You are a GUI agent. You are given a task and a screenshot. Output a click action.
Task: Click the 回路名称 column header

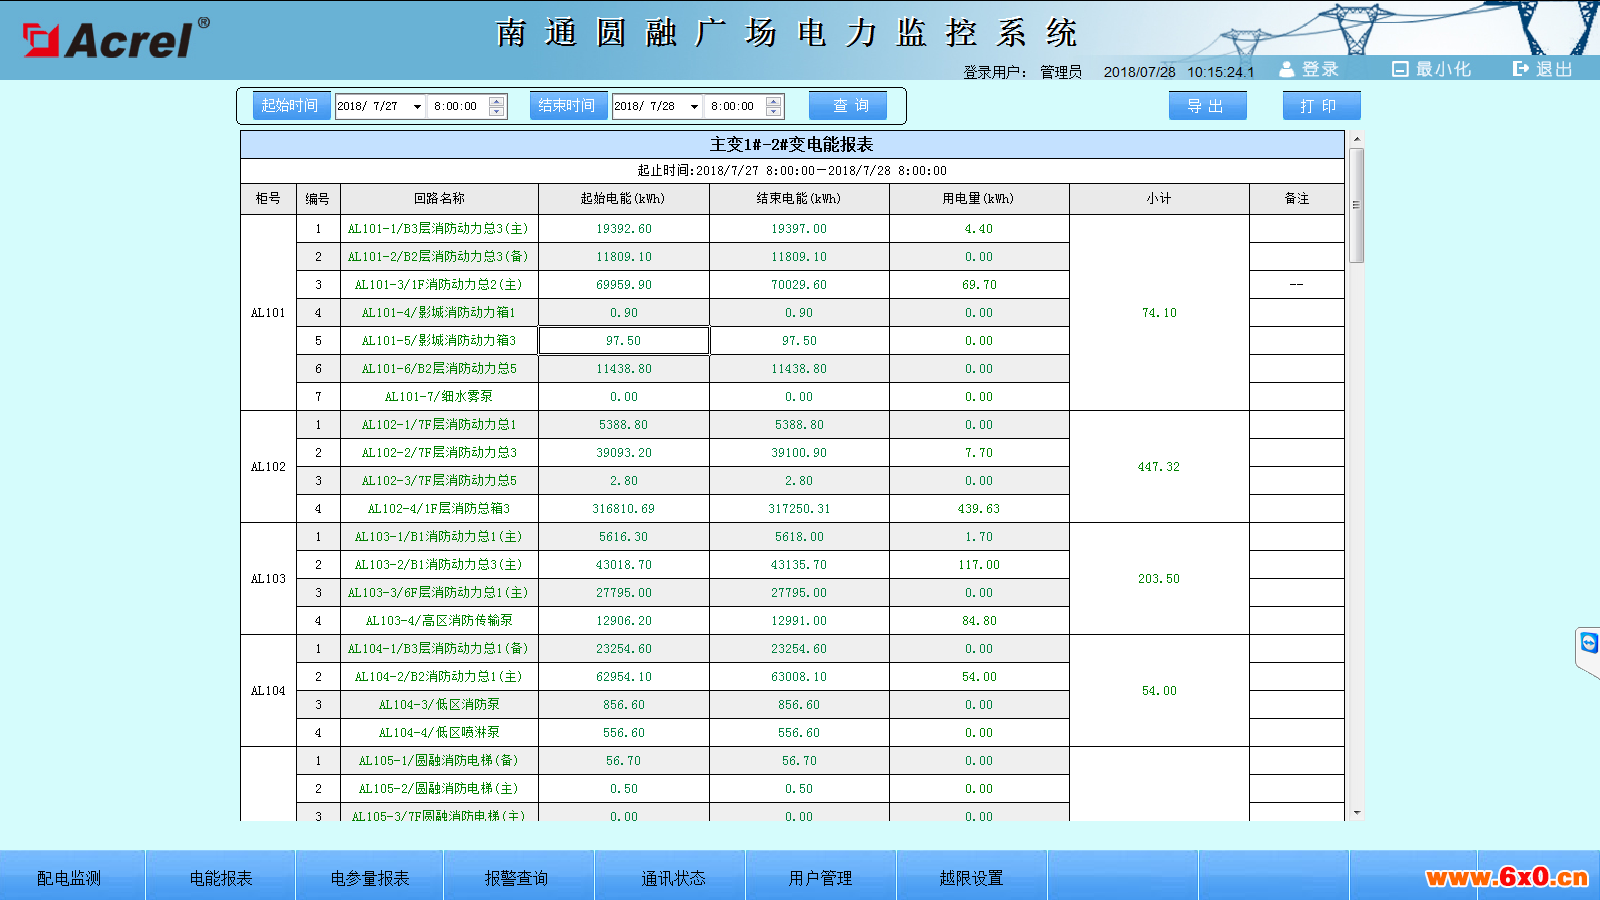[x=439, y=199]
